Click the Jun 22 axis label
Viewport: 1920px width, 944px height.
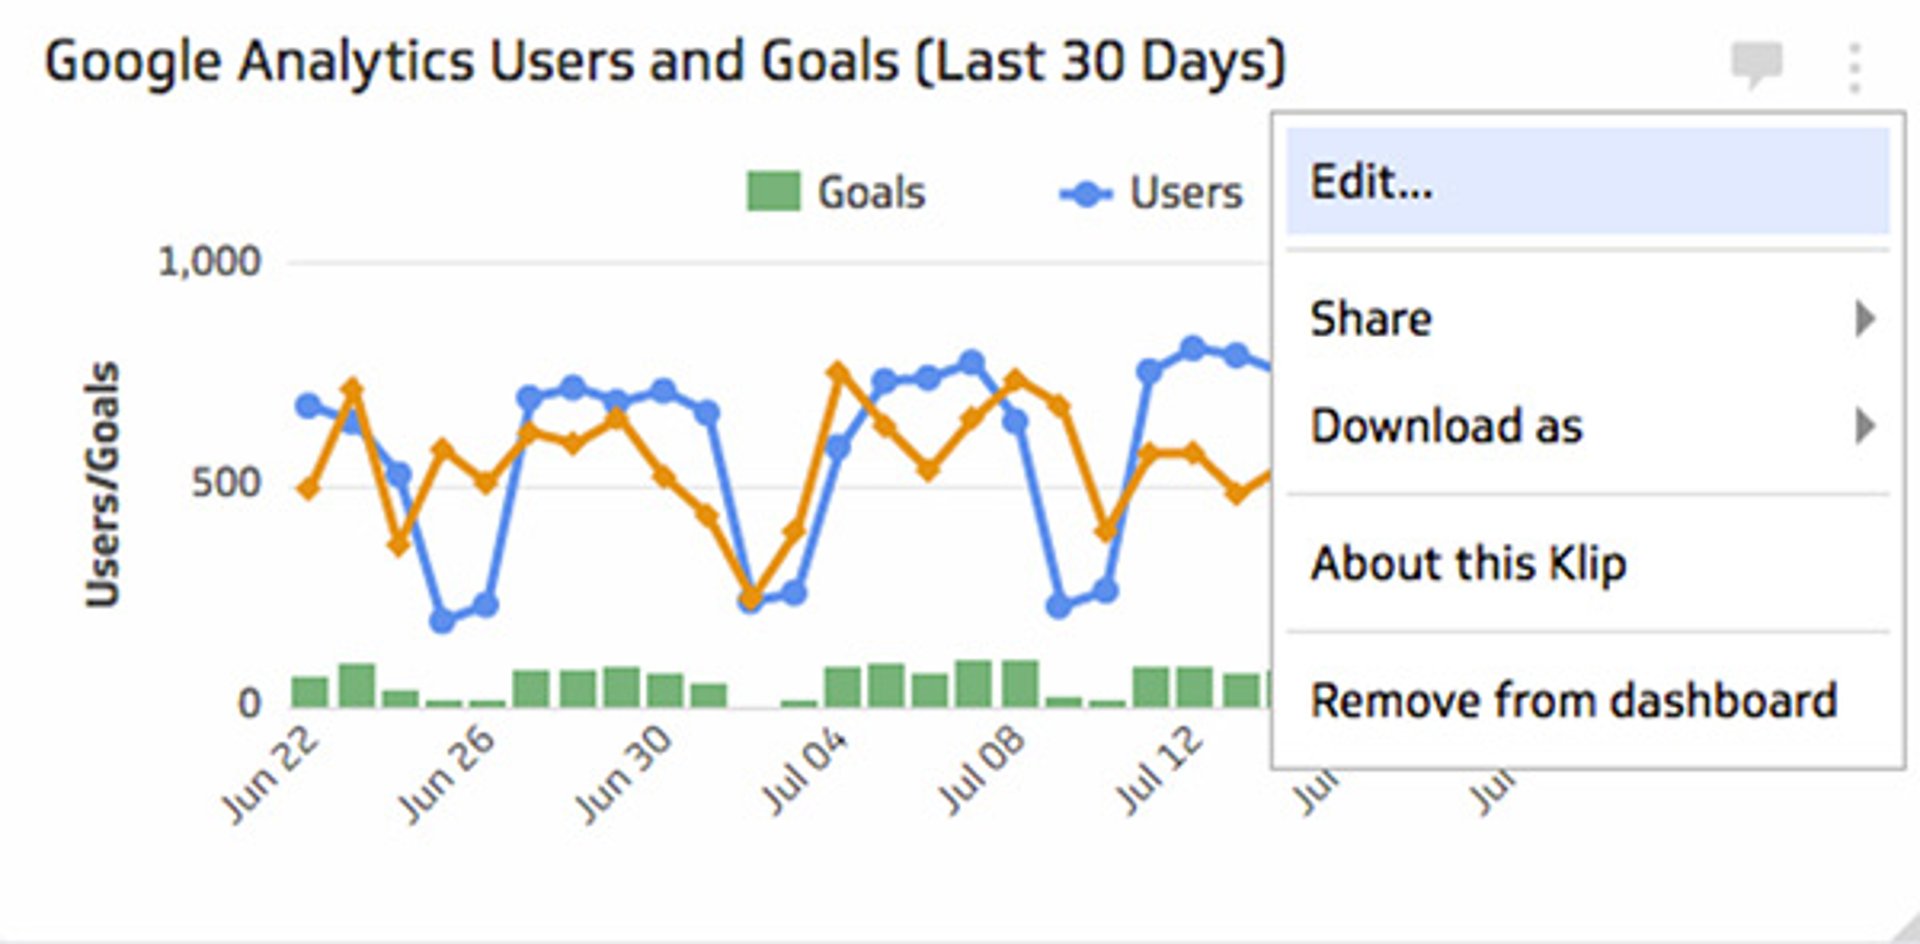tap(271, 773)
